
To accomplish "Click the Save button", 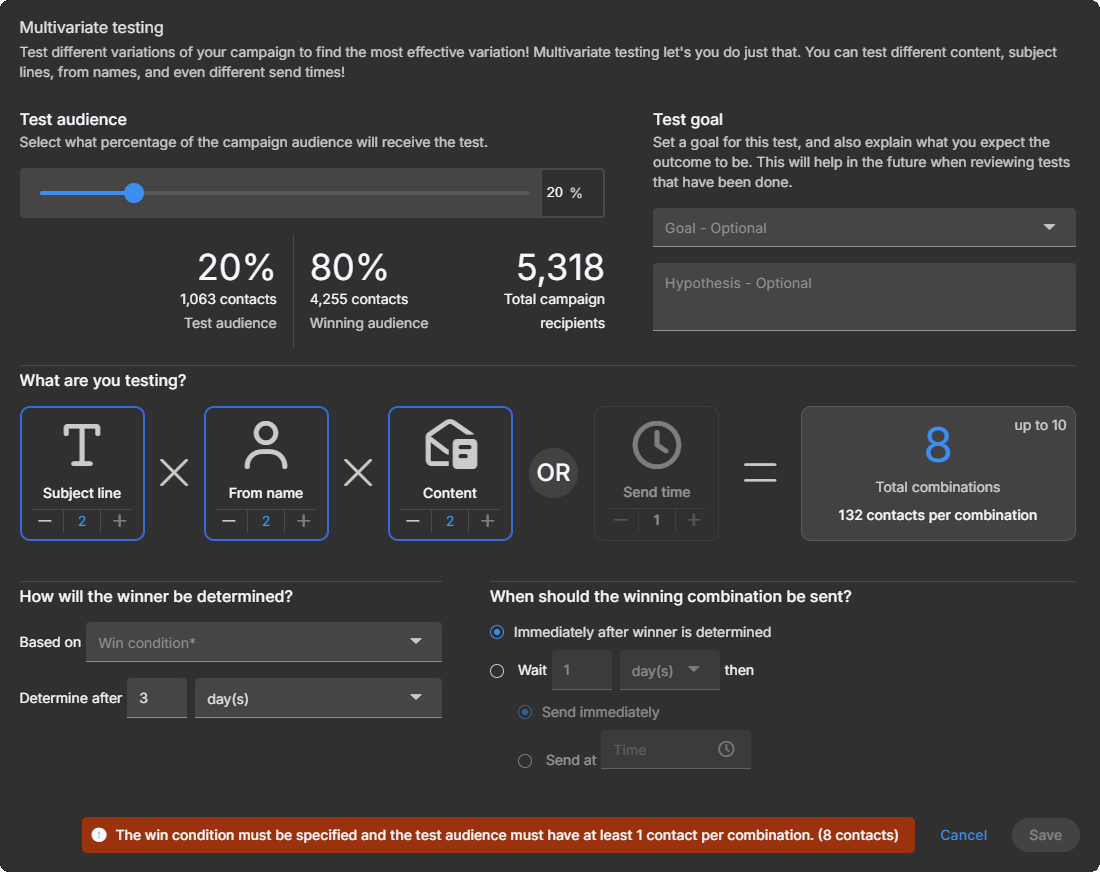I will [x=1045, y=835].
